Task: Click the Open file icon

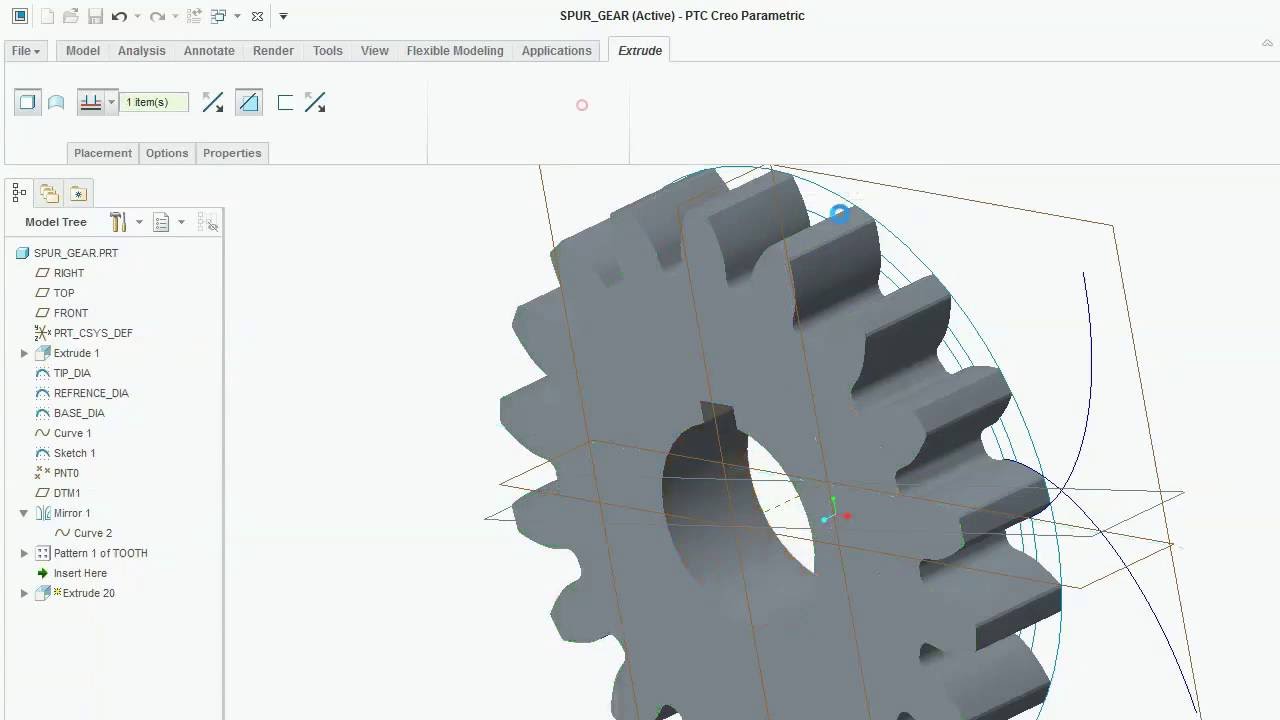Action: pyautogui.click(x=70, y=16)
